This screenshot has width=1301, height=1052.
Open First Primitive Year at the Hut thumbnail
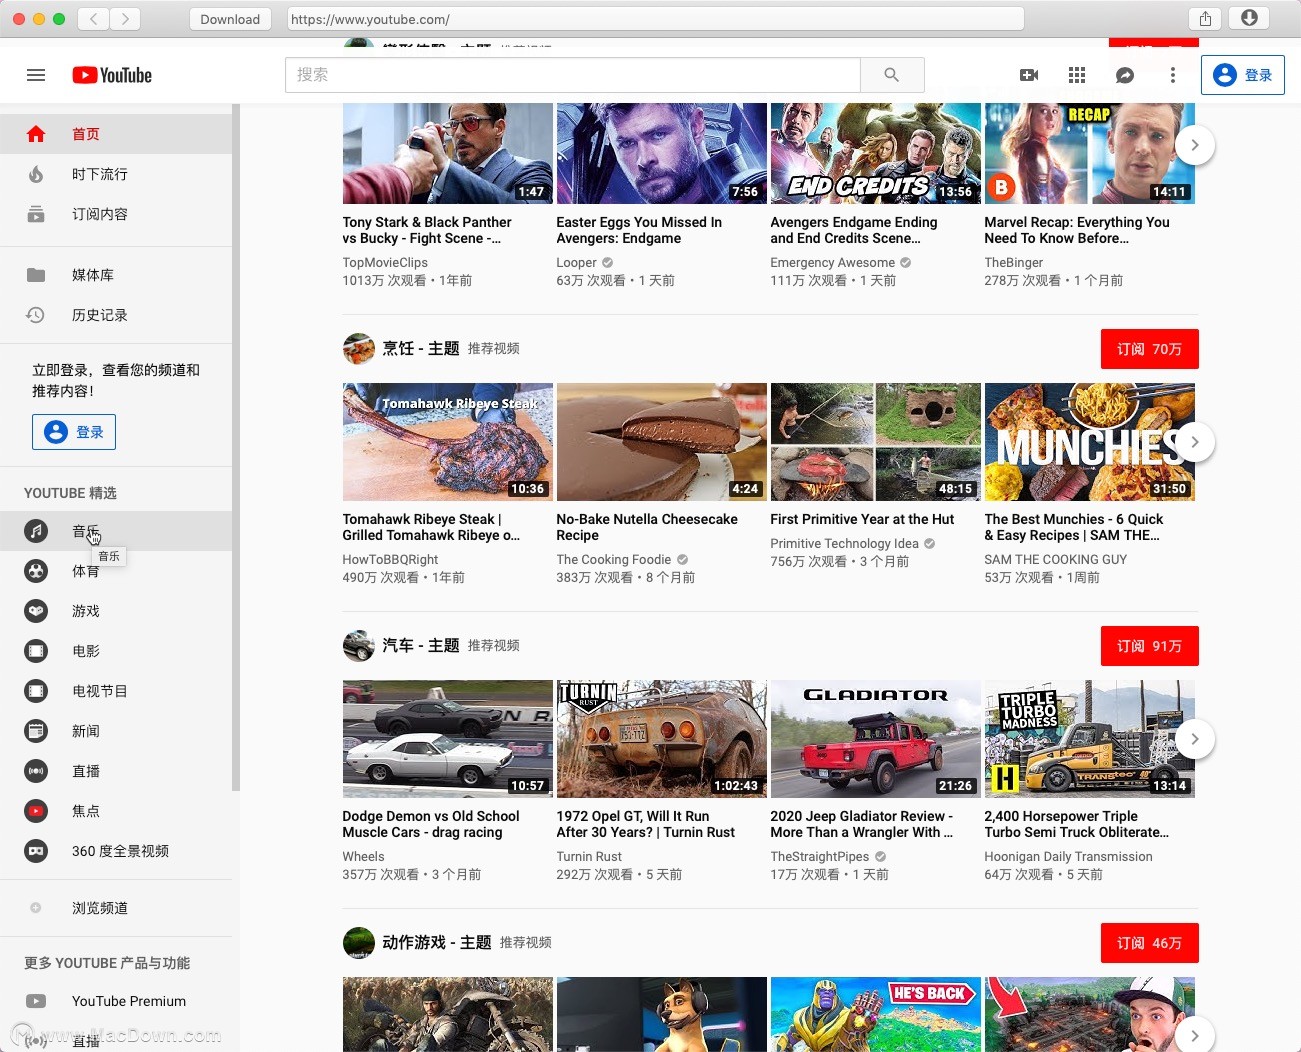tap(875, 442)
